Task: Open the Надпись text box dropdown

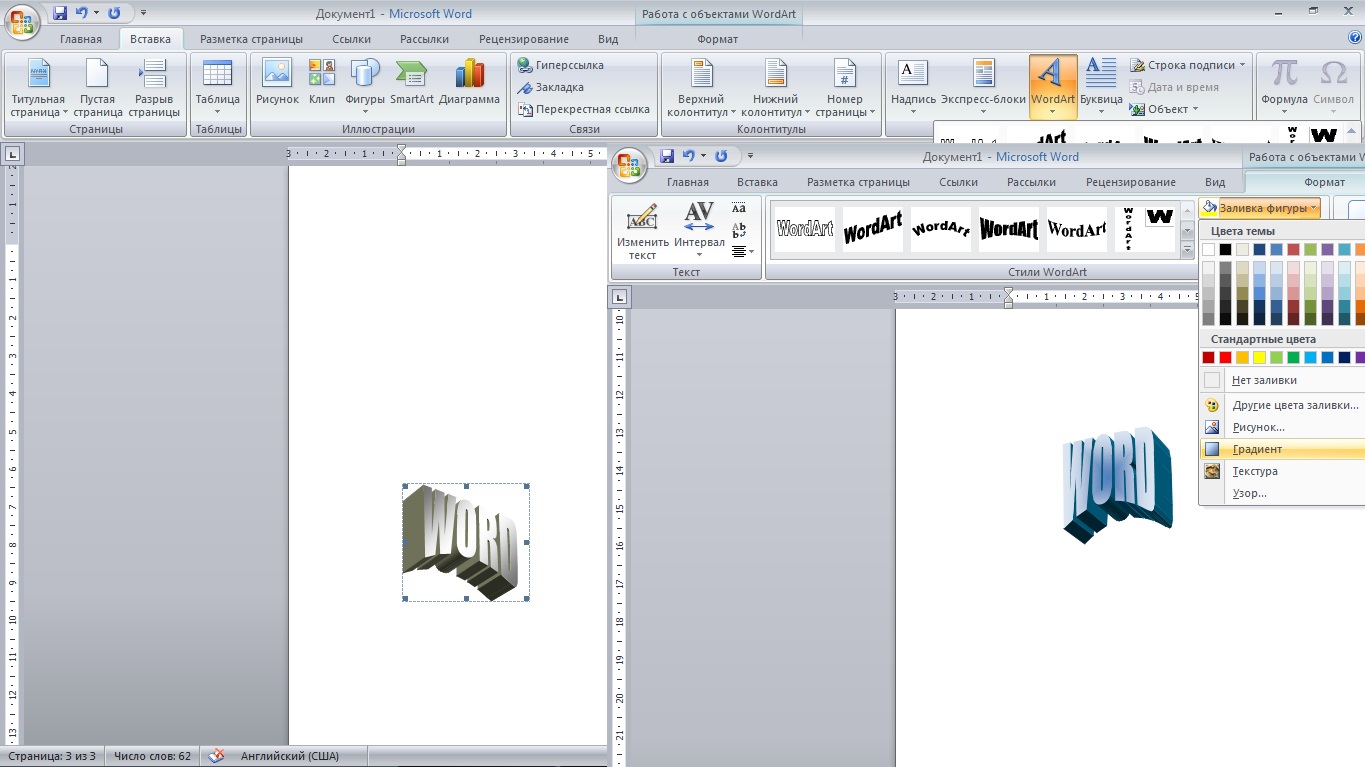Action: coord(913,88)
